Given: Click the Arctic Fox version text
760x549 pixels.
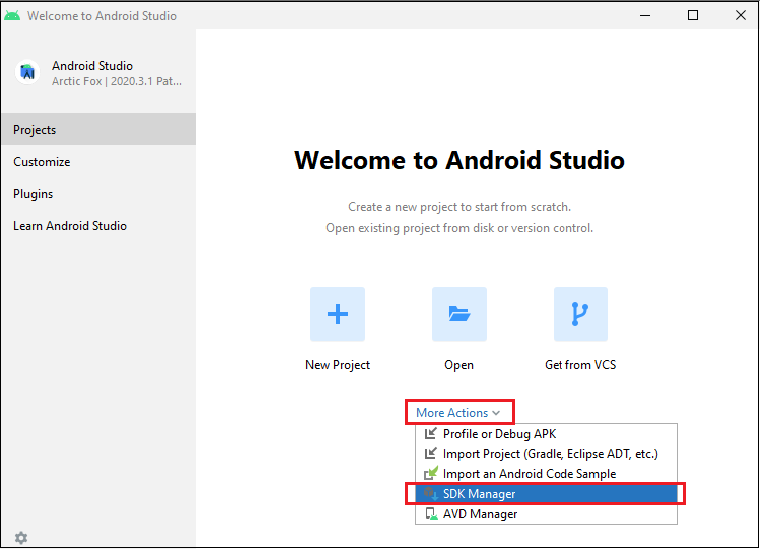Looking at the screenshot, I should (117, 81).
